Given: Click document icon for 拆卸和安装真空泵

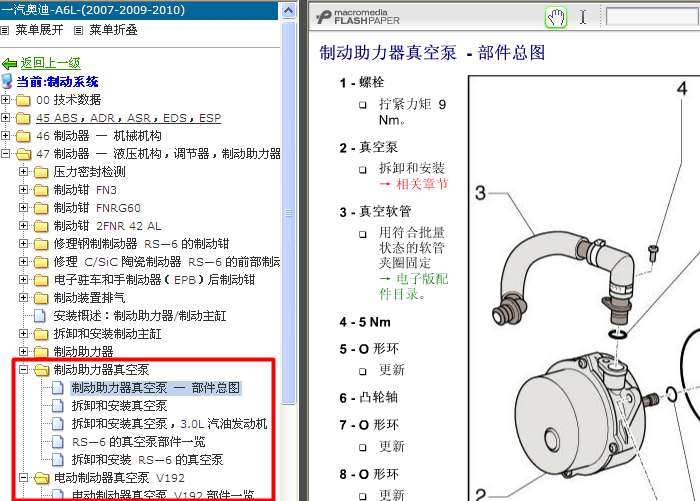Looking at the screenshot, I should click(58, 405).
